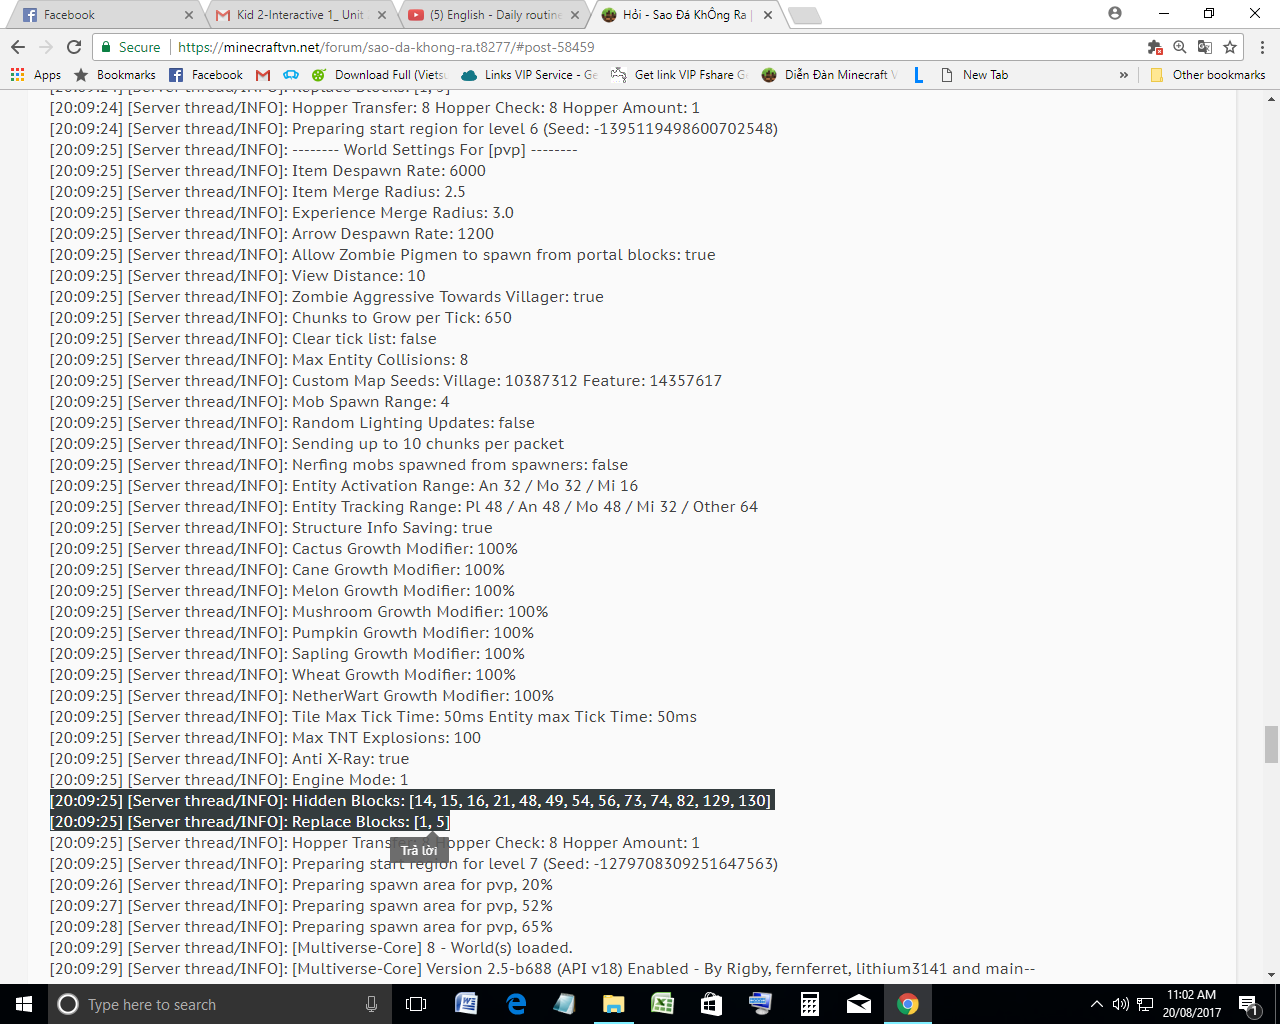The width and height of the screenshot is (1280, 1024).
Task: Open a new browser tab
Action: [804, 15]
